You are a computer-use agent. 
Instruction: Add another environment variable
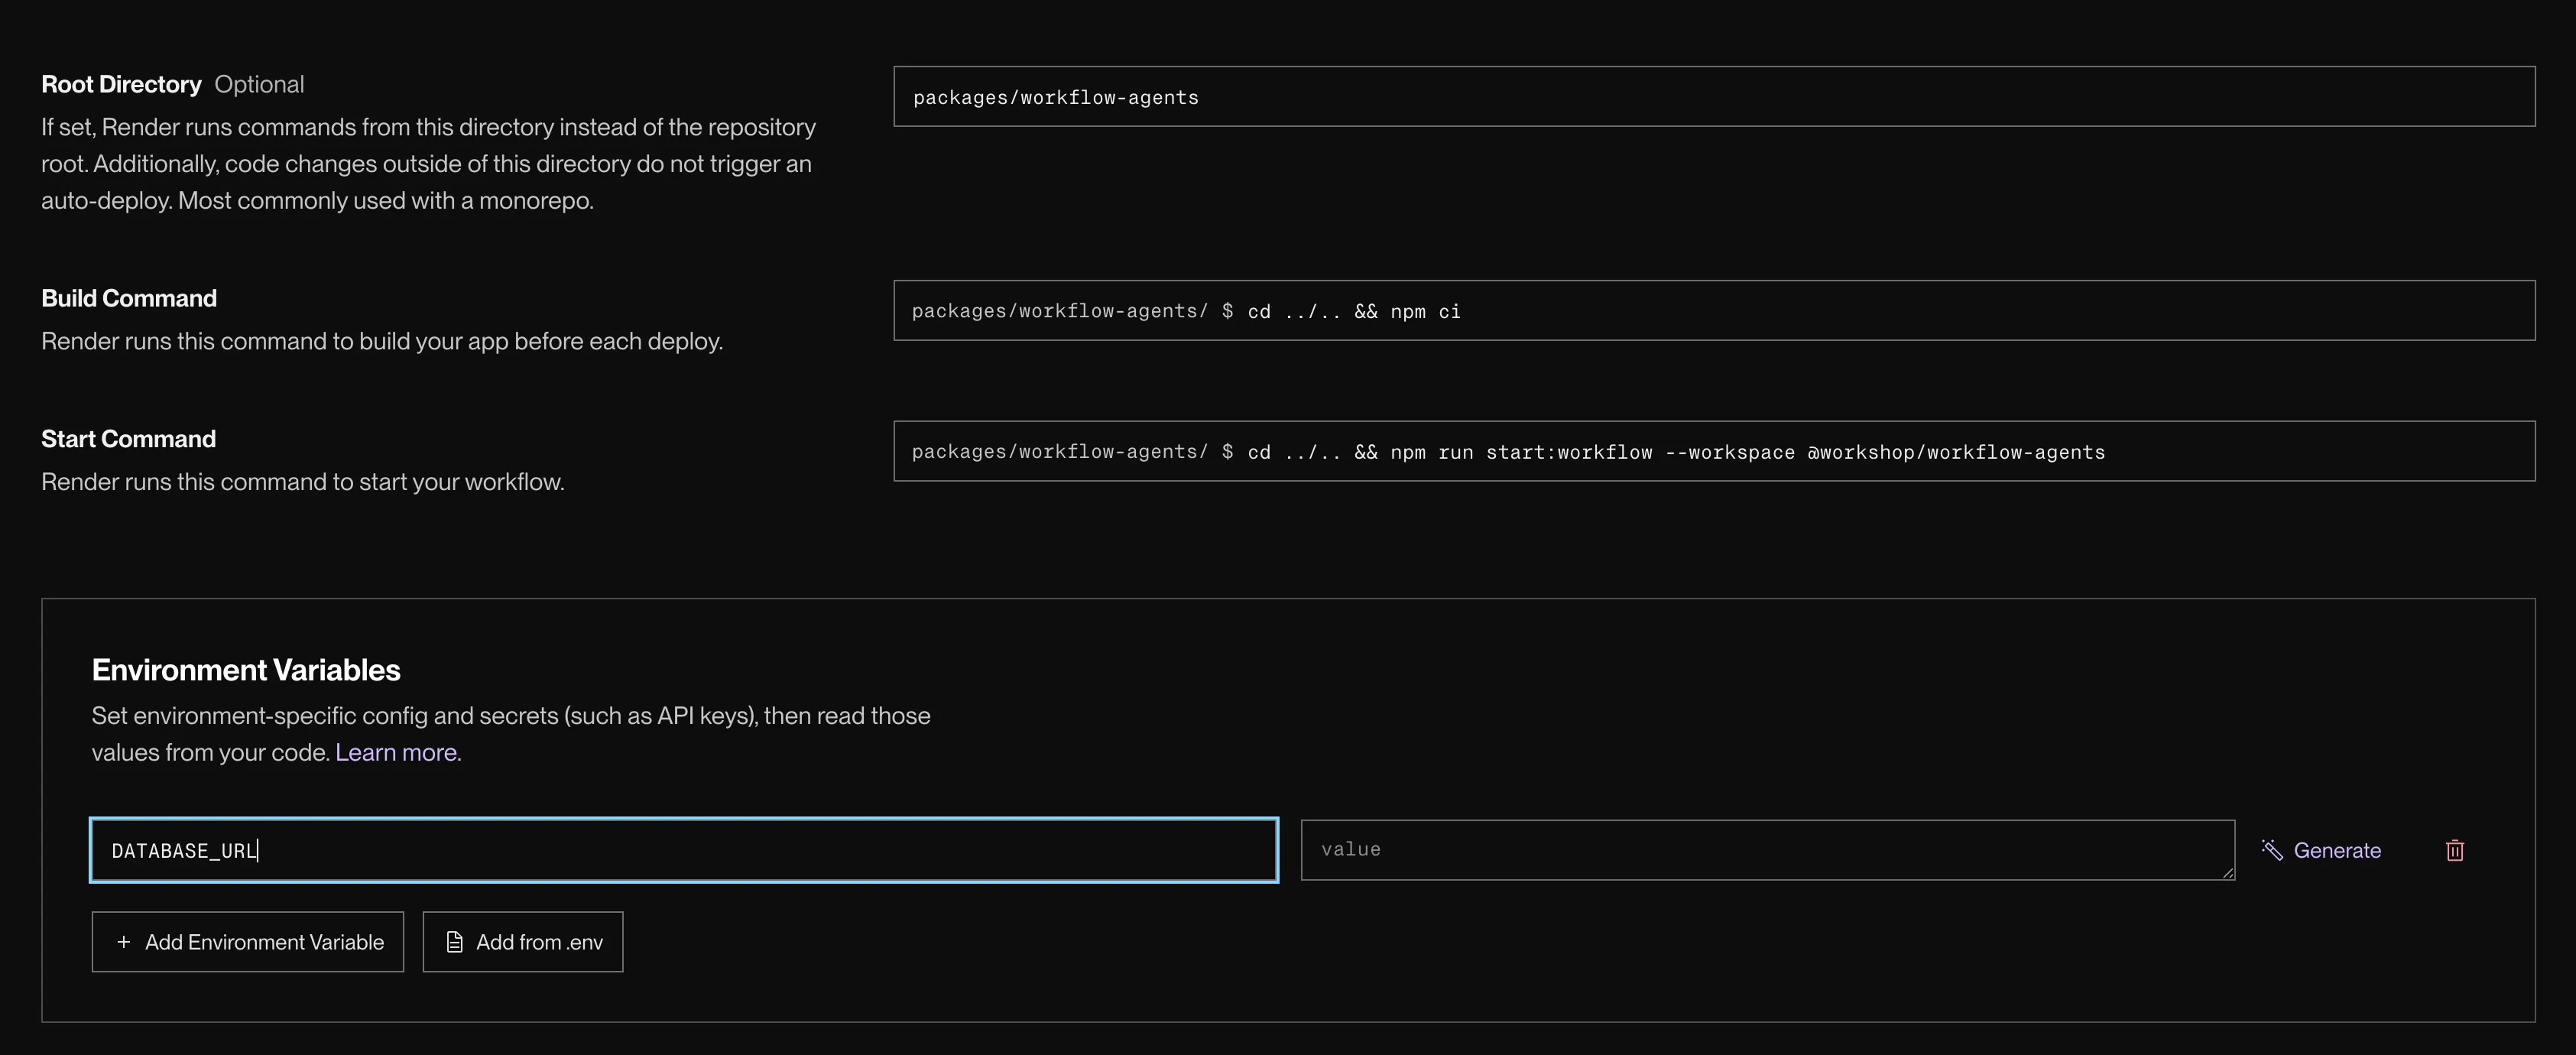248,942
